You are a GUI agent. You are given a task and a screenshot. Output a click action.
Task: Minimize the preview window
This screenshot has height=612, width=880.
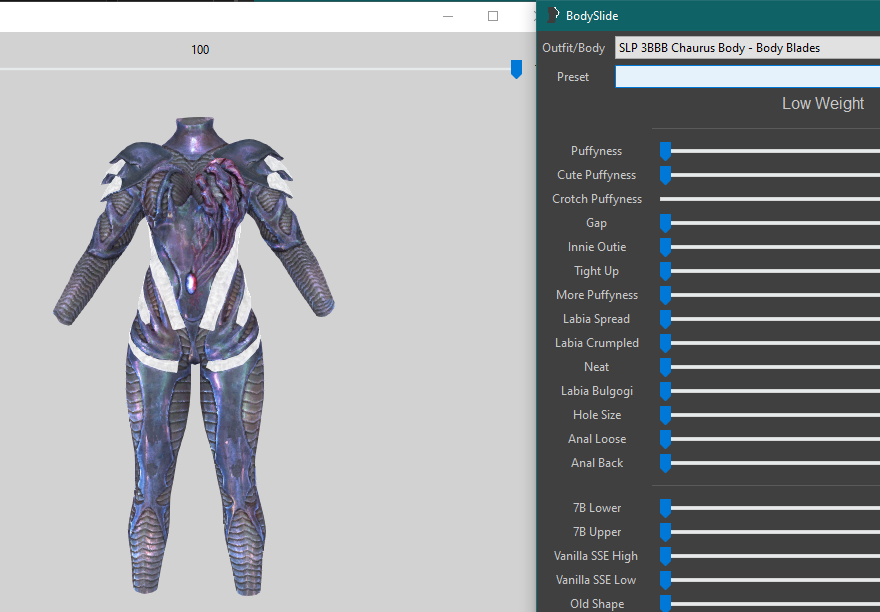point(448,16)
